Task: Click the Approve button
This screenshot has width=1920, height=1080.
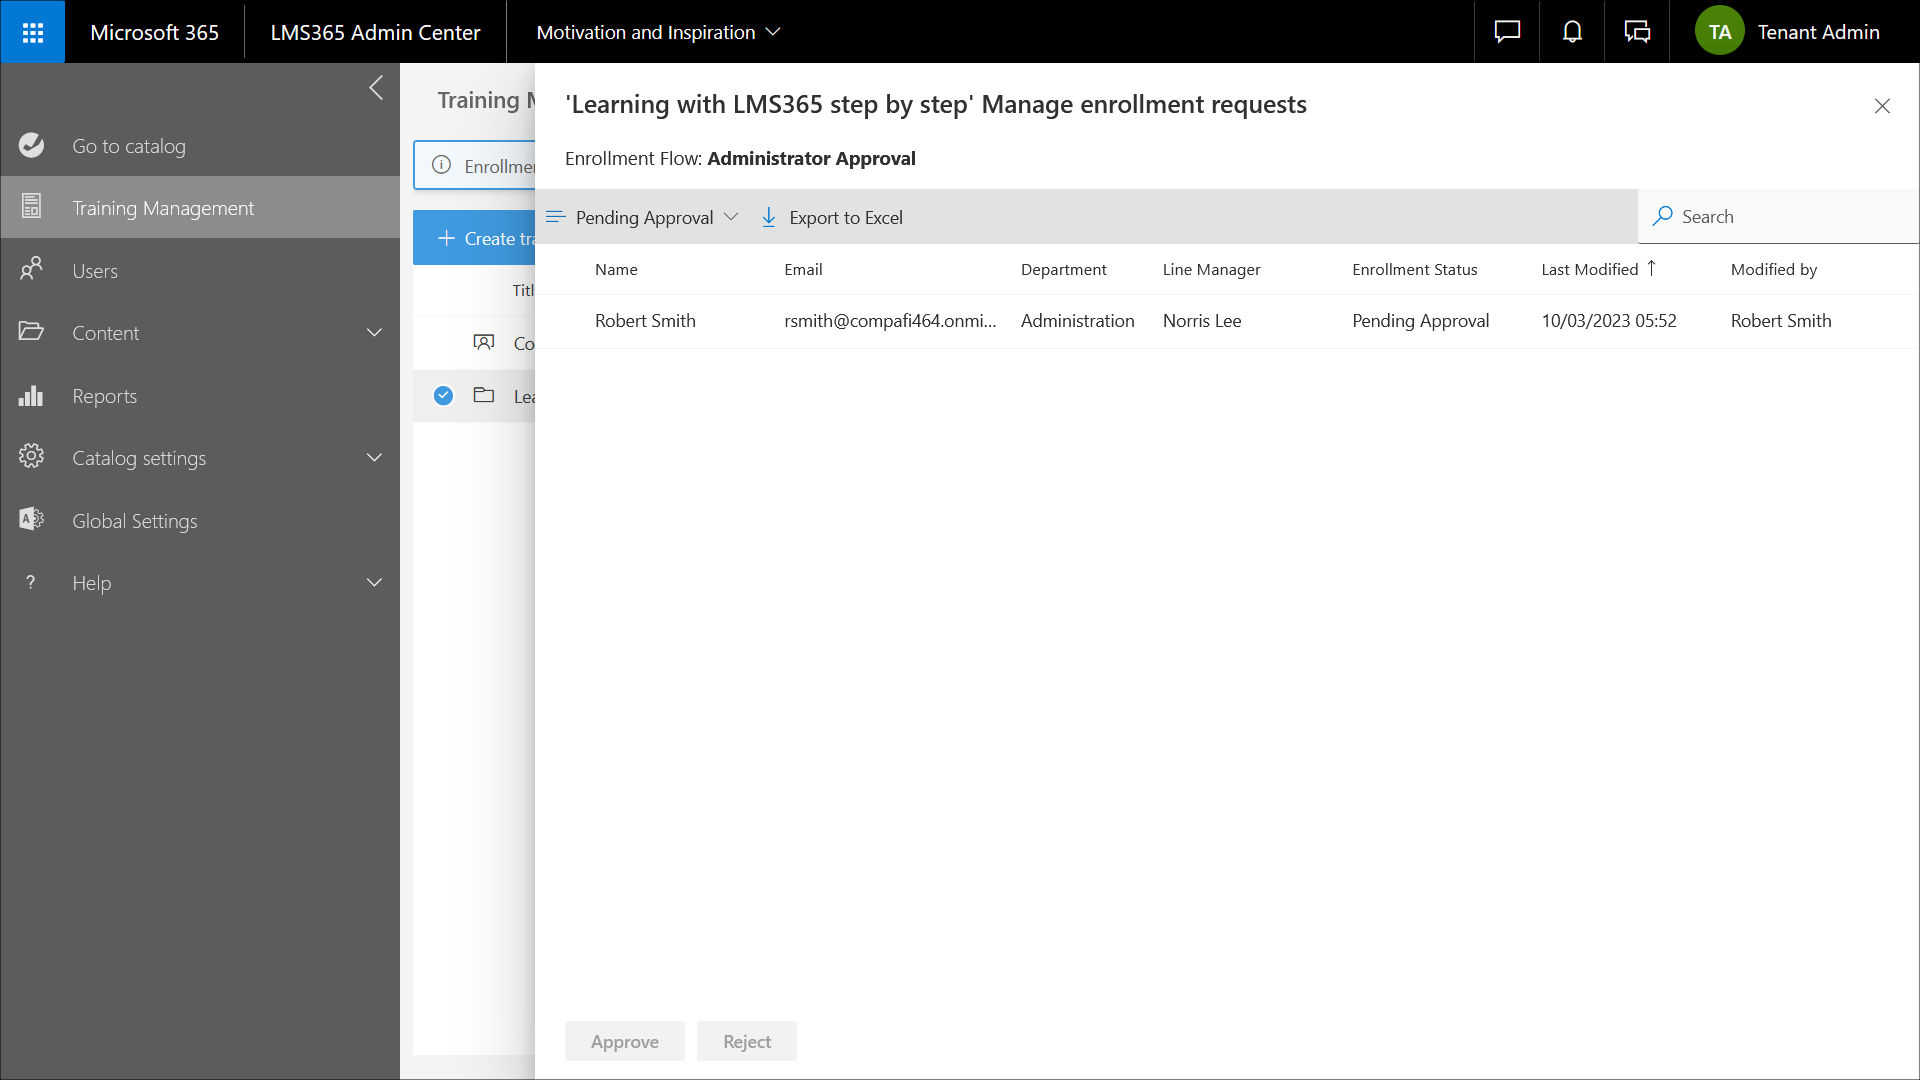Action: click(x=624, y=1041)
